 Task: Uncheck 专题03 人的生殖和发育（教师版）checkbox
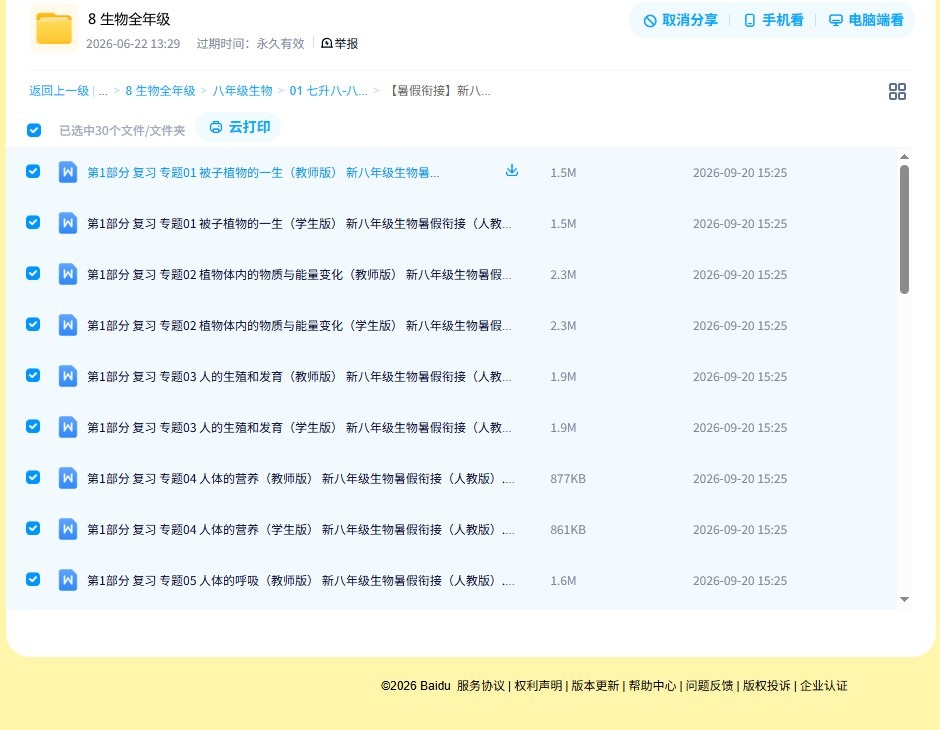click(33, 375)
